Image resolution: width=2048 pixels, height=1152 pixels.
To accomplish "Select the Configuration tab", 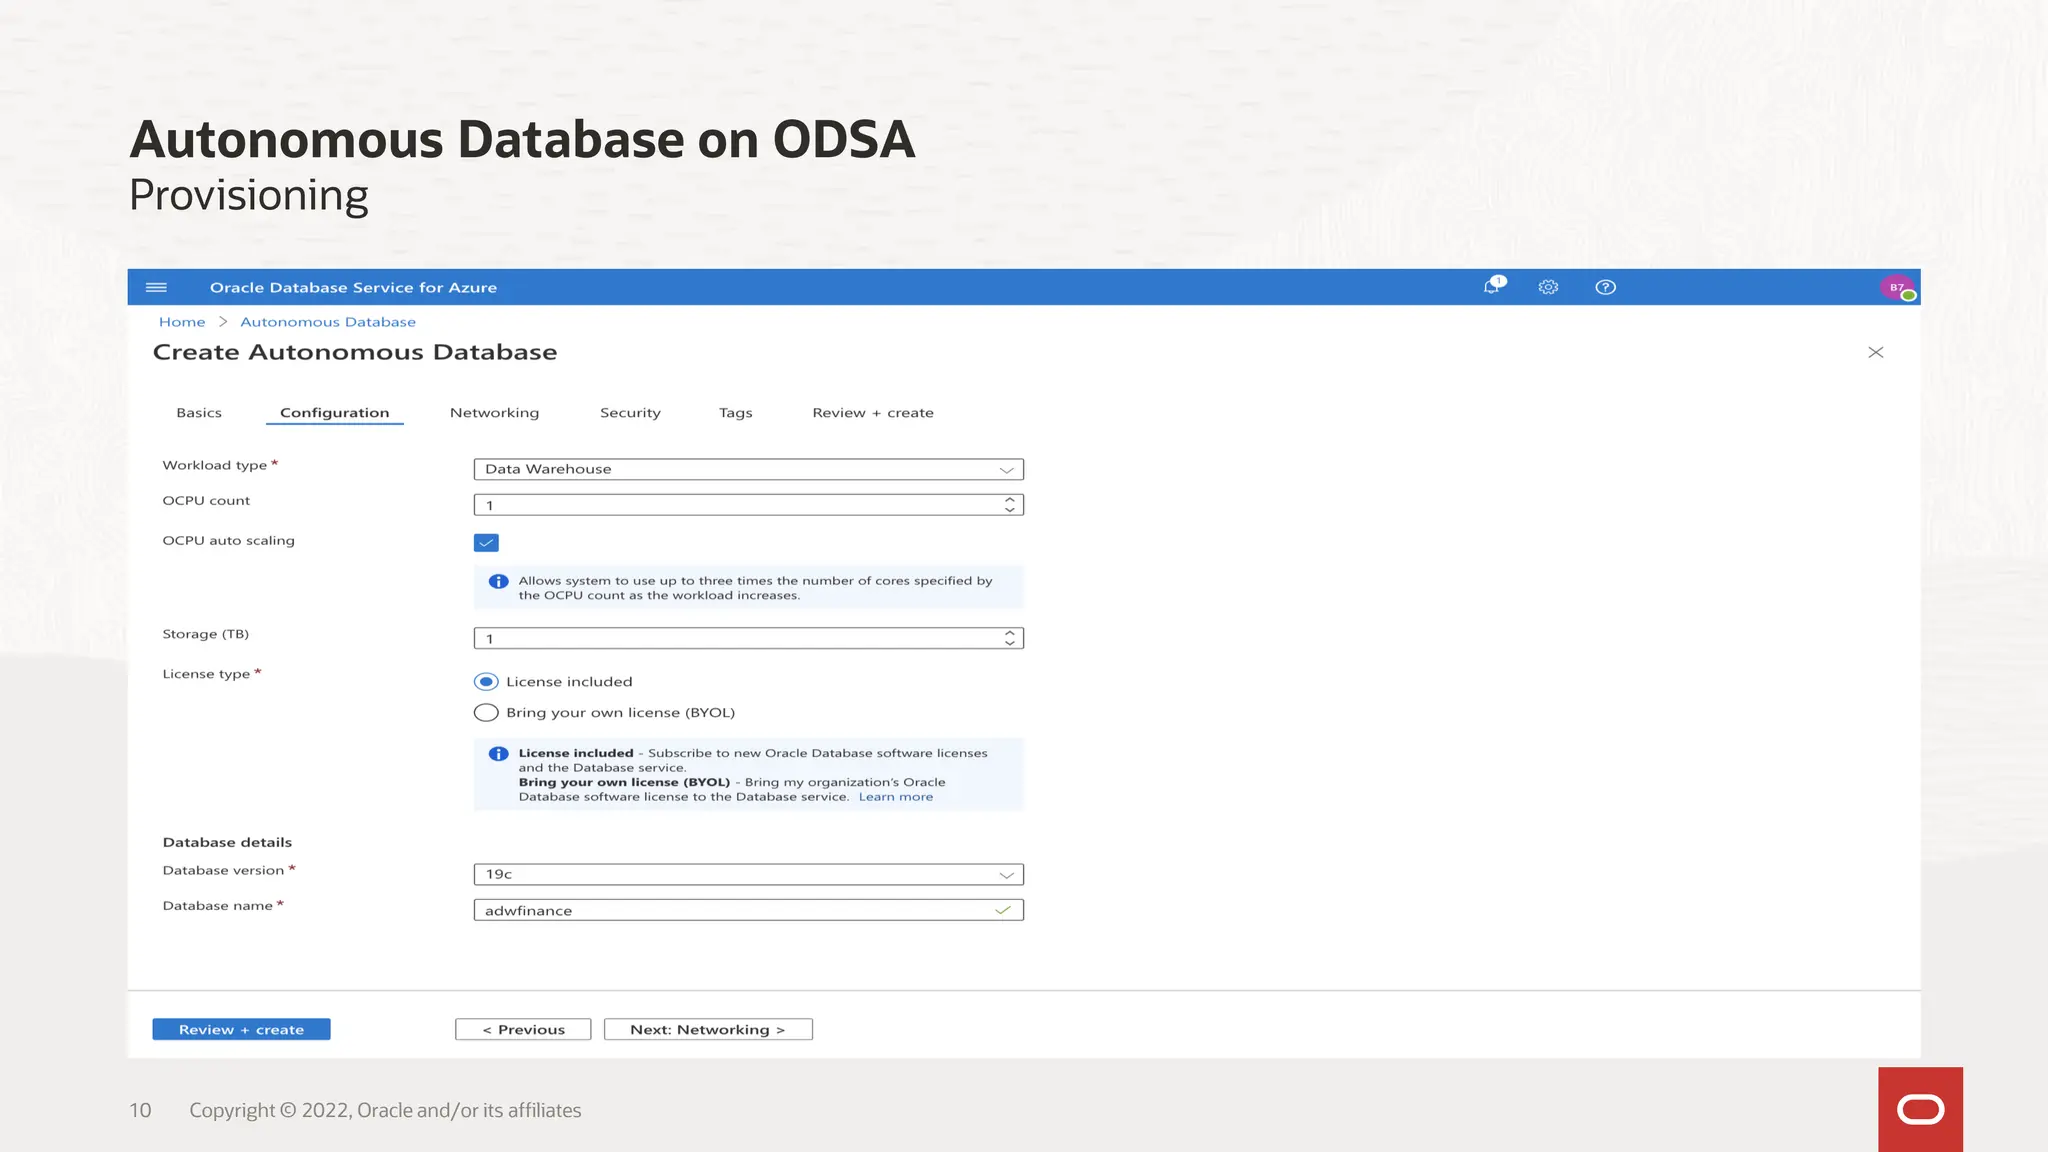I will pyautogui.click(x=334, y=413).
